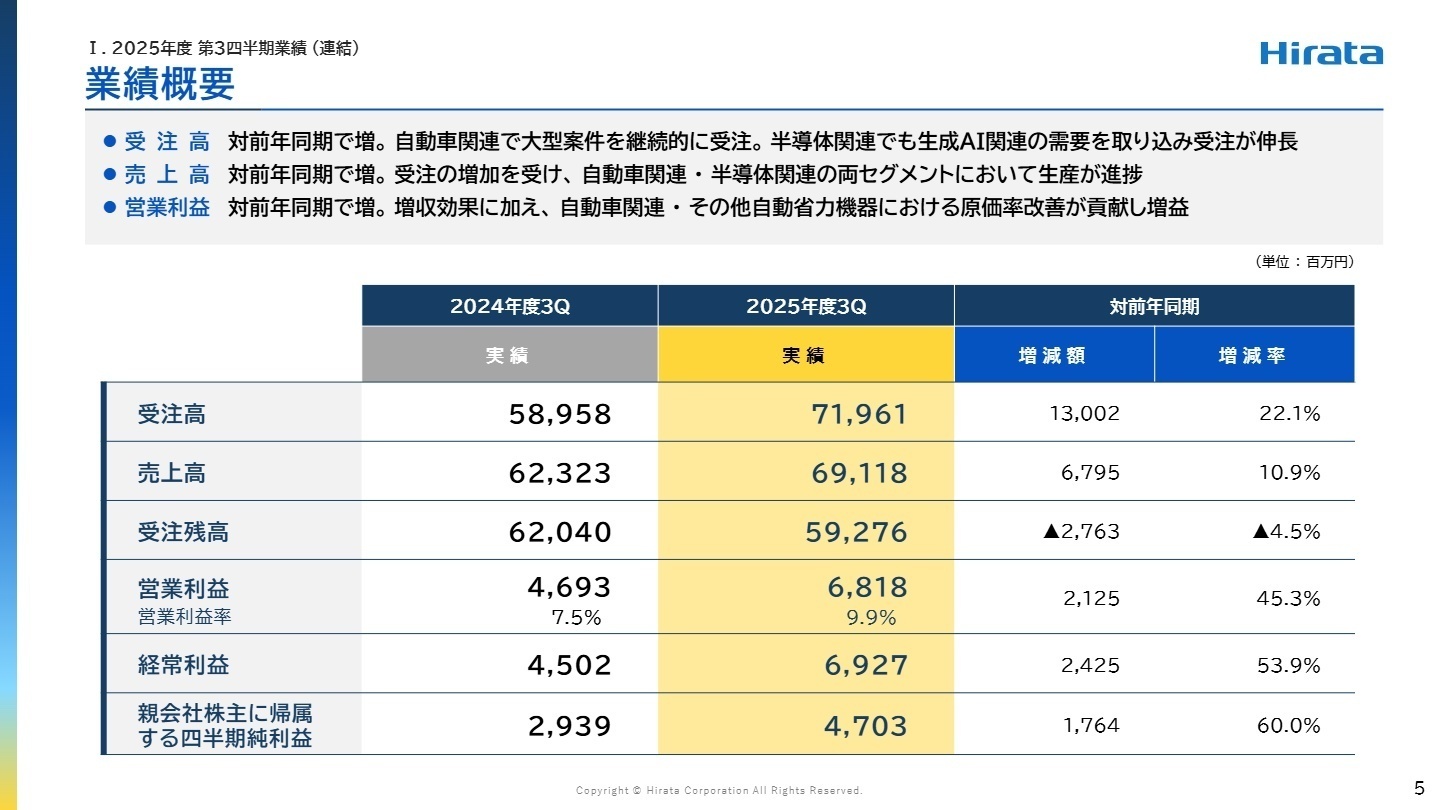Screen dimensions: 1440x810
Task: Select the 増減額 header cell
Action: click(x=1053, y=354)
